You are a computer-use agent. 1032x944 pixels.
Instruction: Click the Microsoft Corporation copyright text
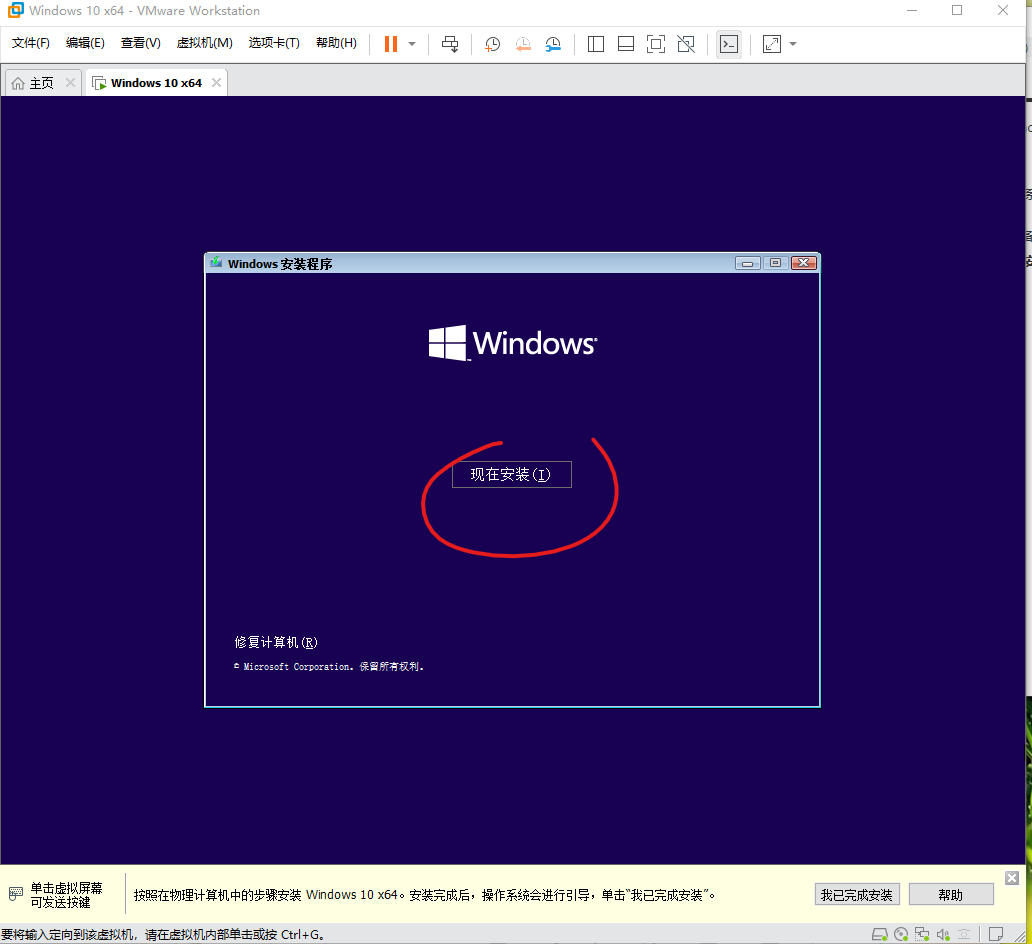[328, 666]
